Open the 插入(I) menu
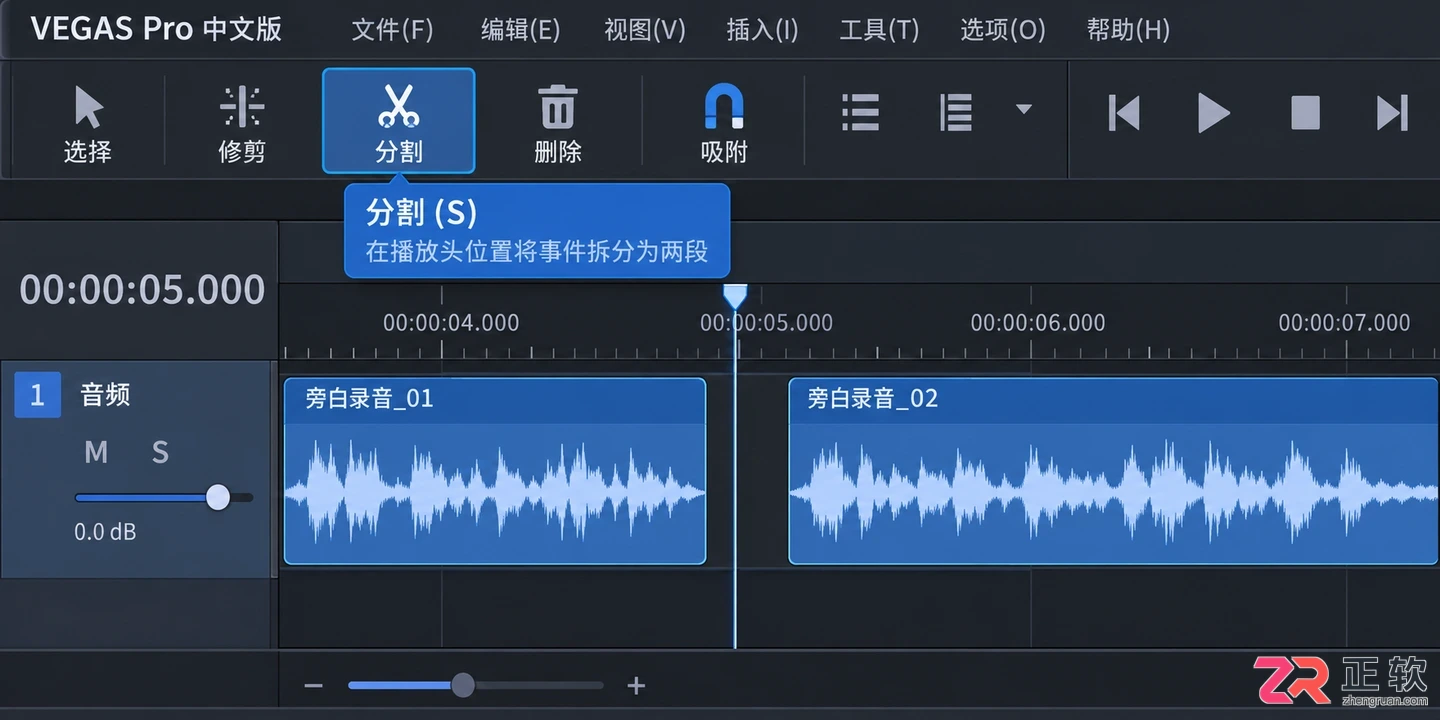This screenshot has height=720, width=1440. coord(762,29)
